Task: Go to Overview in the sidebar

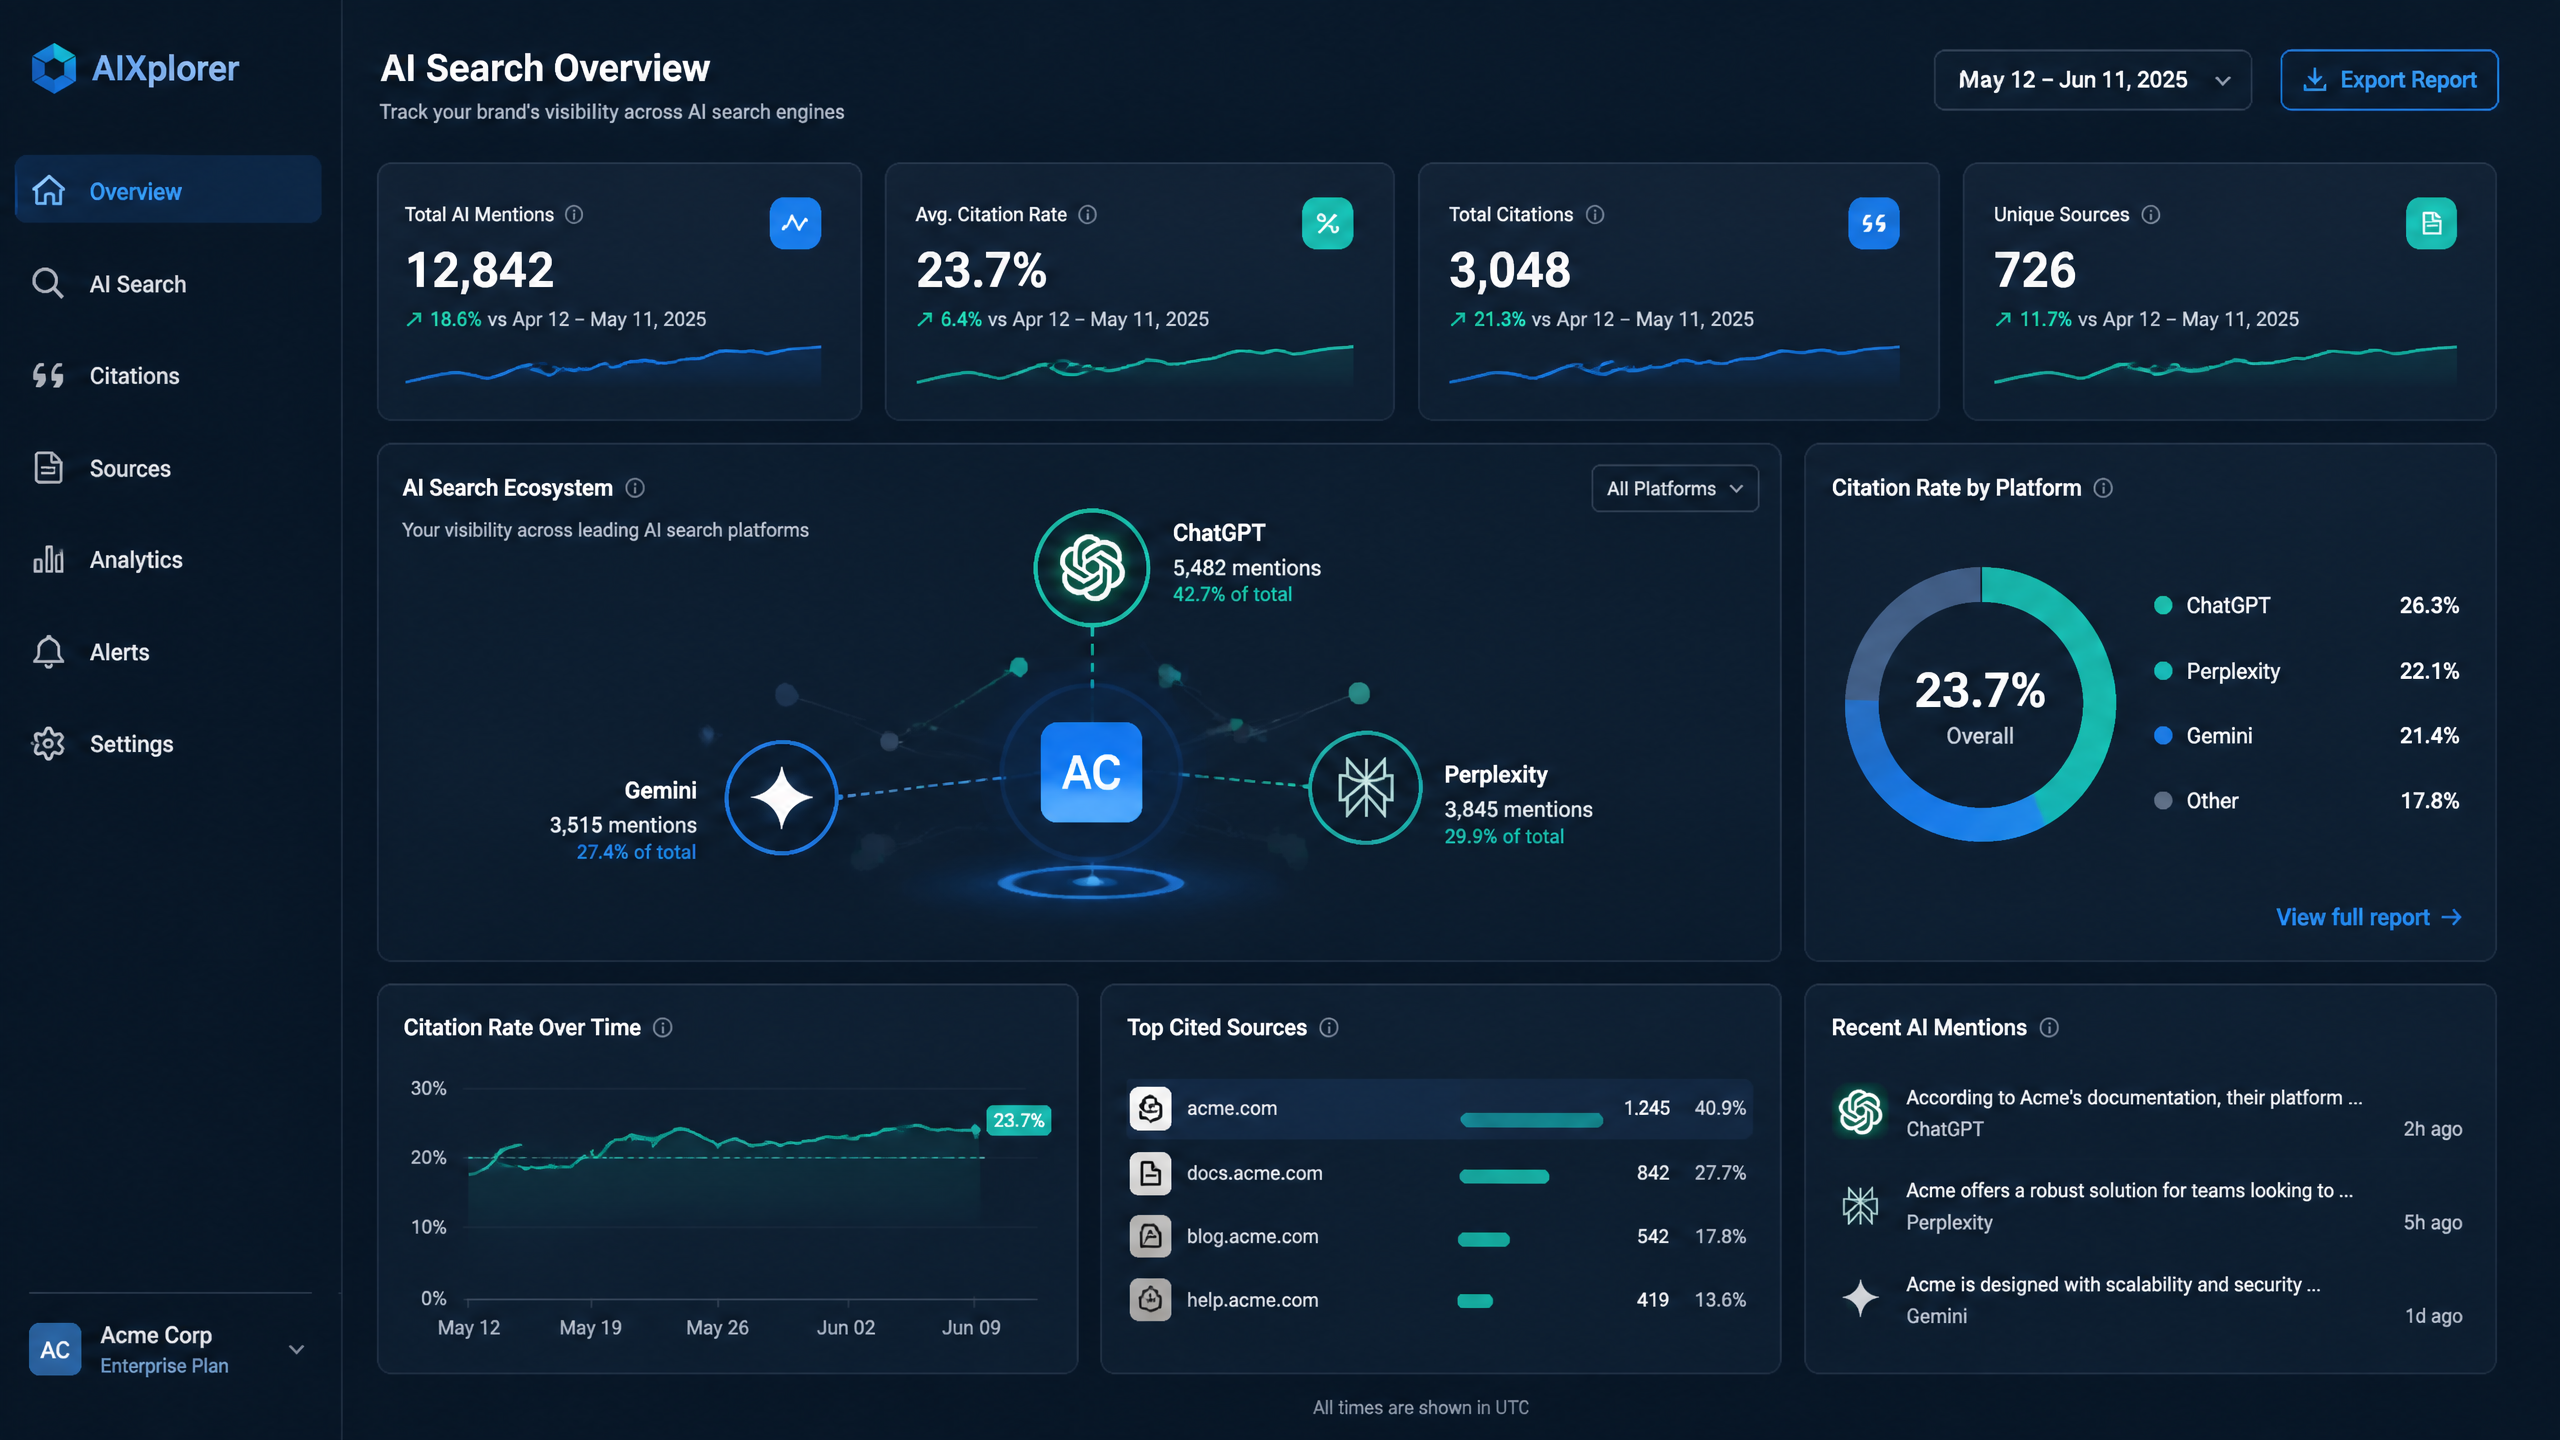Action: [168, 190]
